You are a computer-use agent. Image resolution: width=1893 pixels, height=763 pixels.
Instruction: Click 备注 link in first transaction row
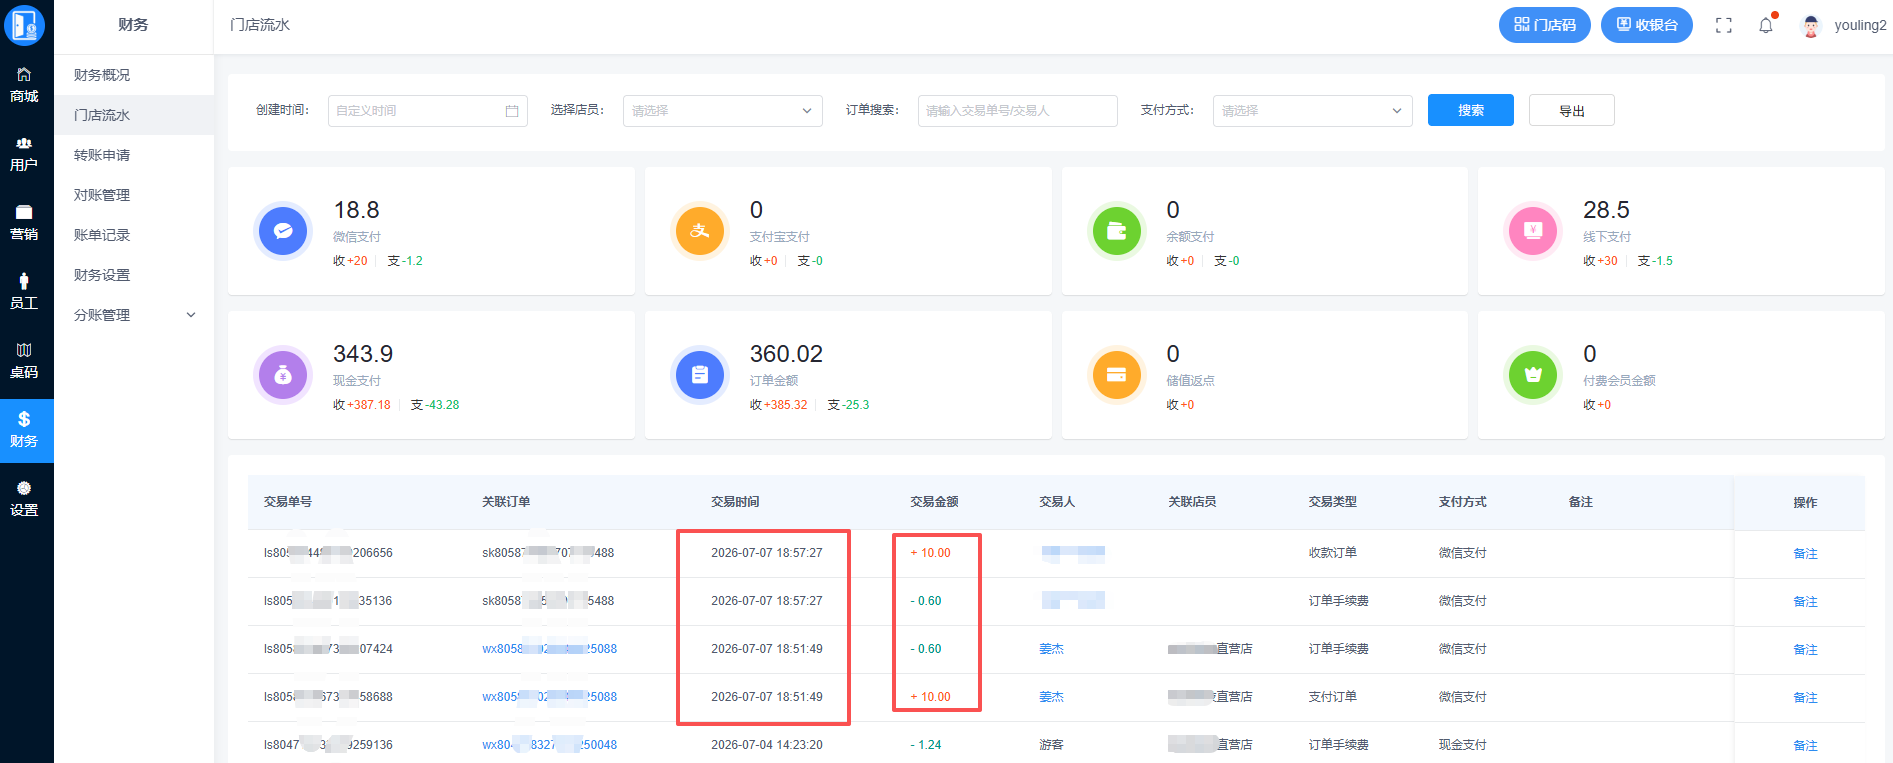coord(1805,554)
